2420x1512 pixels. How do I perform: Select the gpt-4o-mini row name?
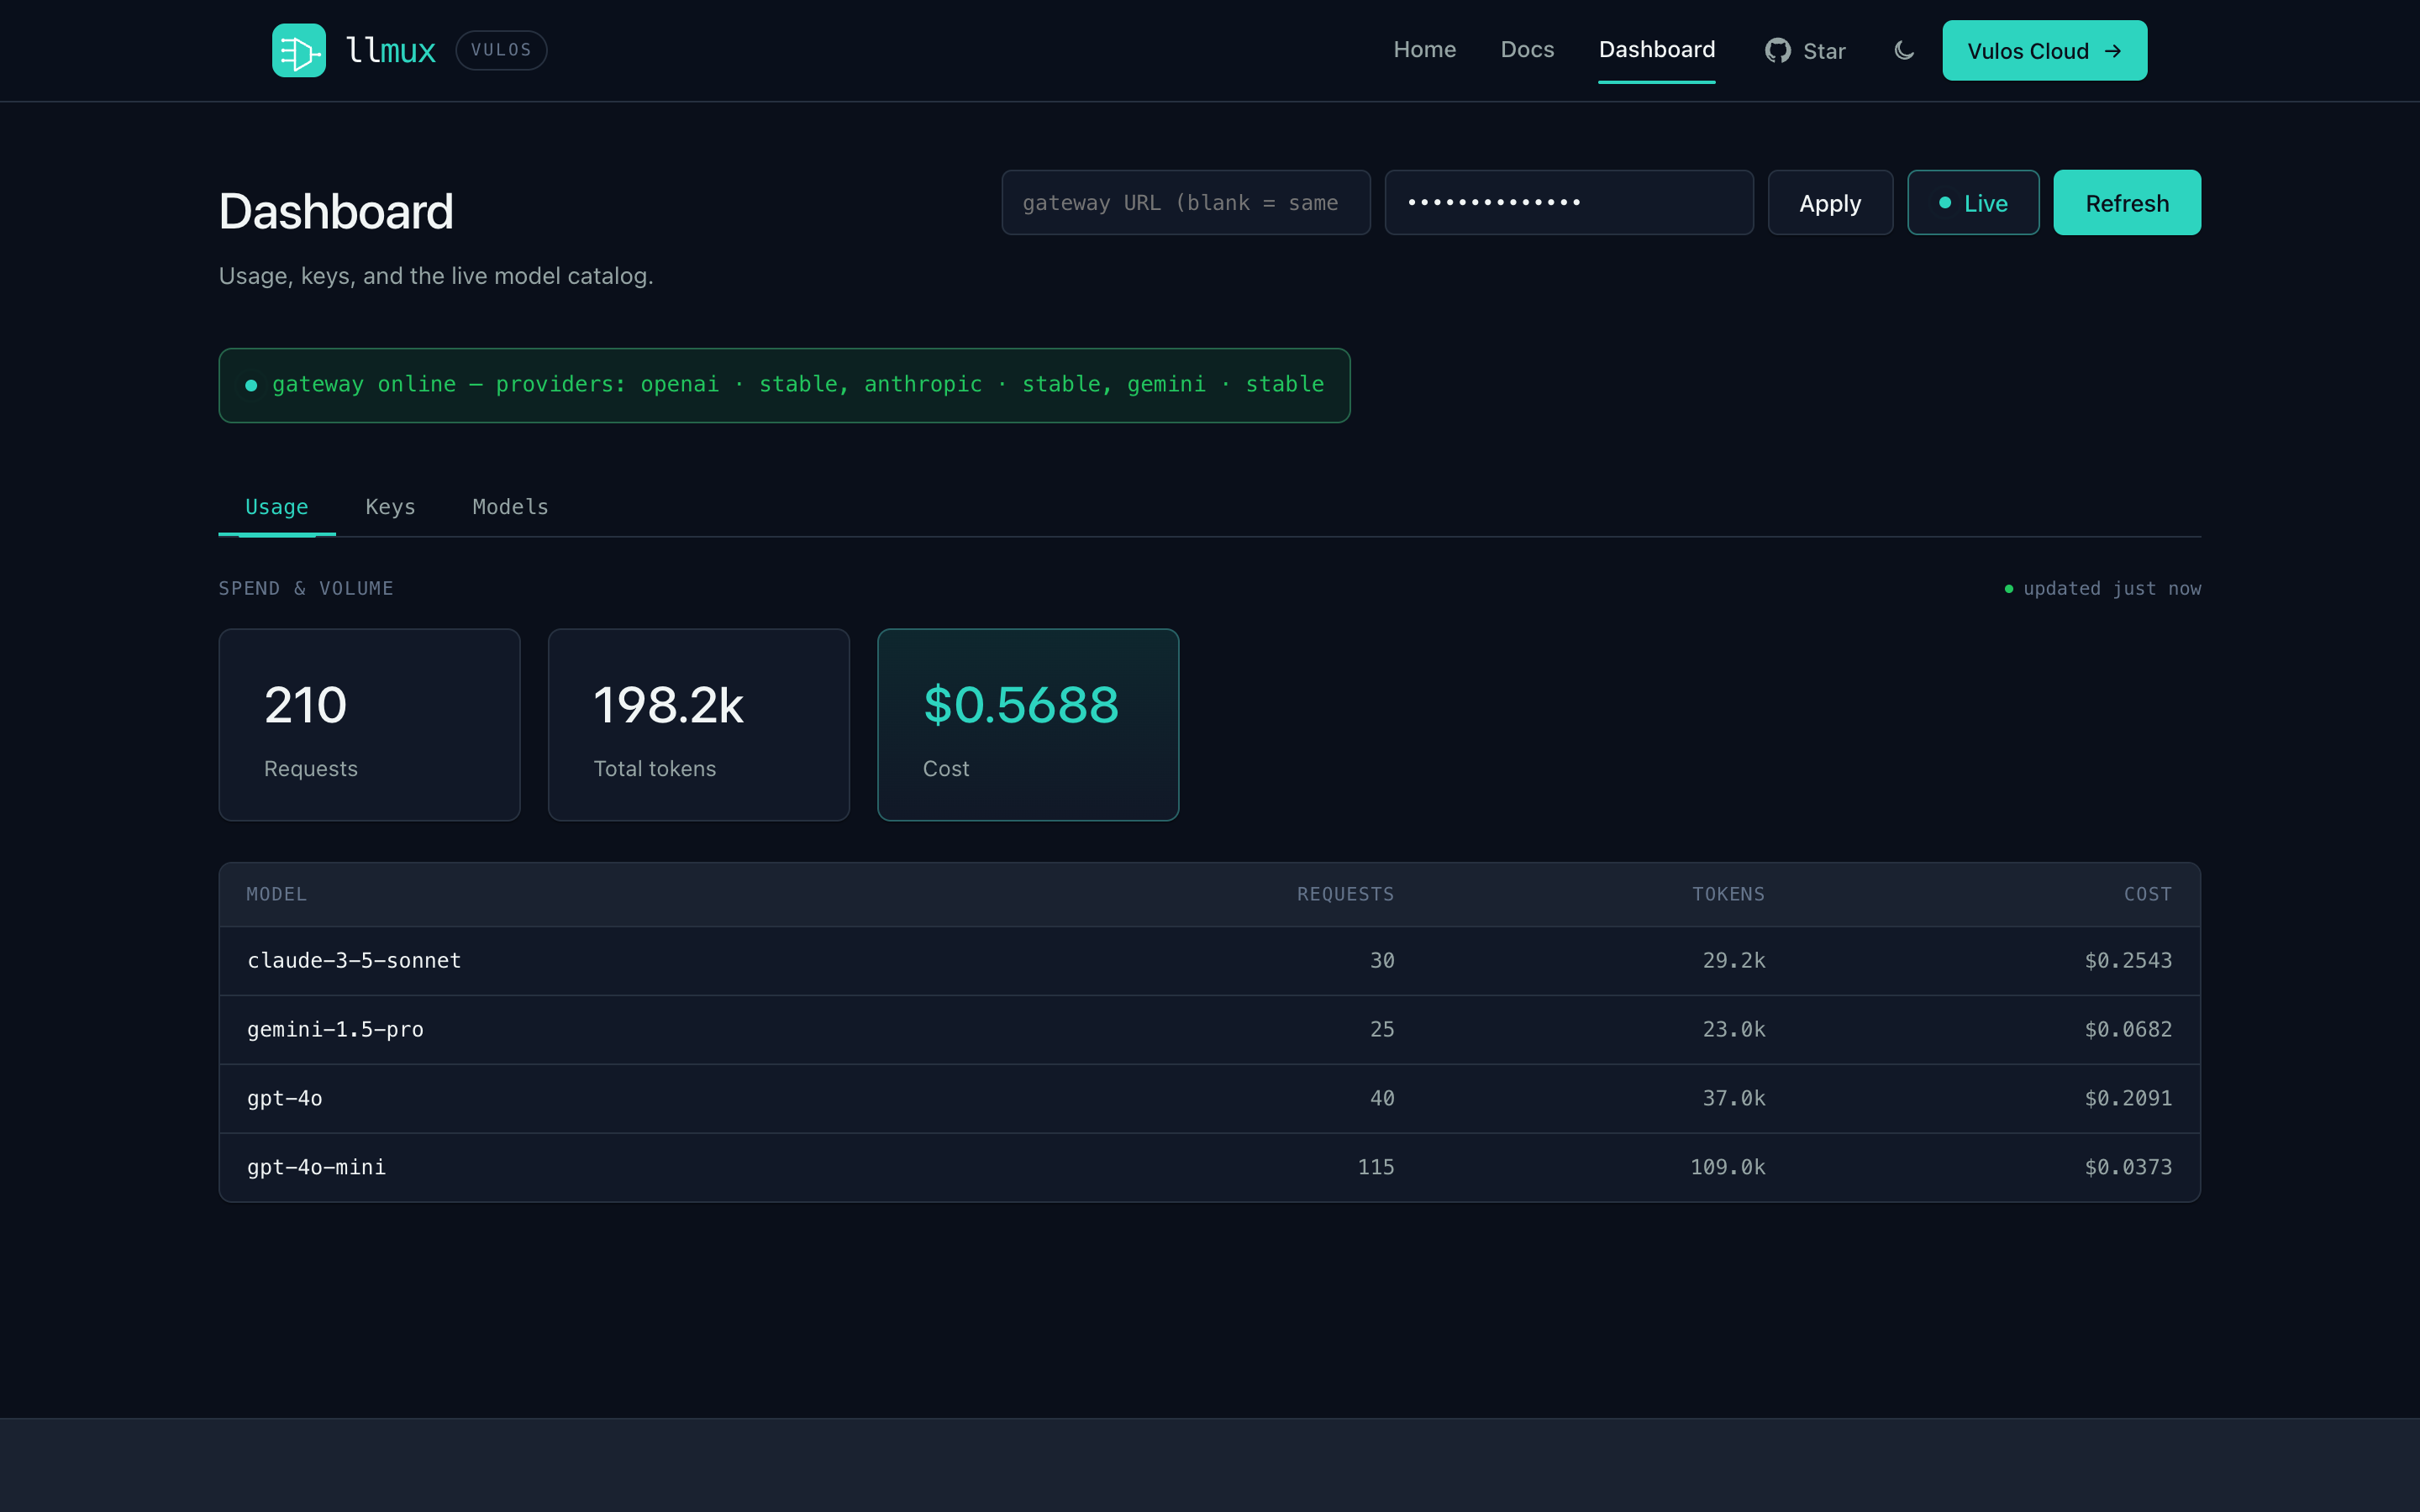point(316,1167)
